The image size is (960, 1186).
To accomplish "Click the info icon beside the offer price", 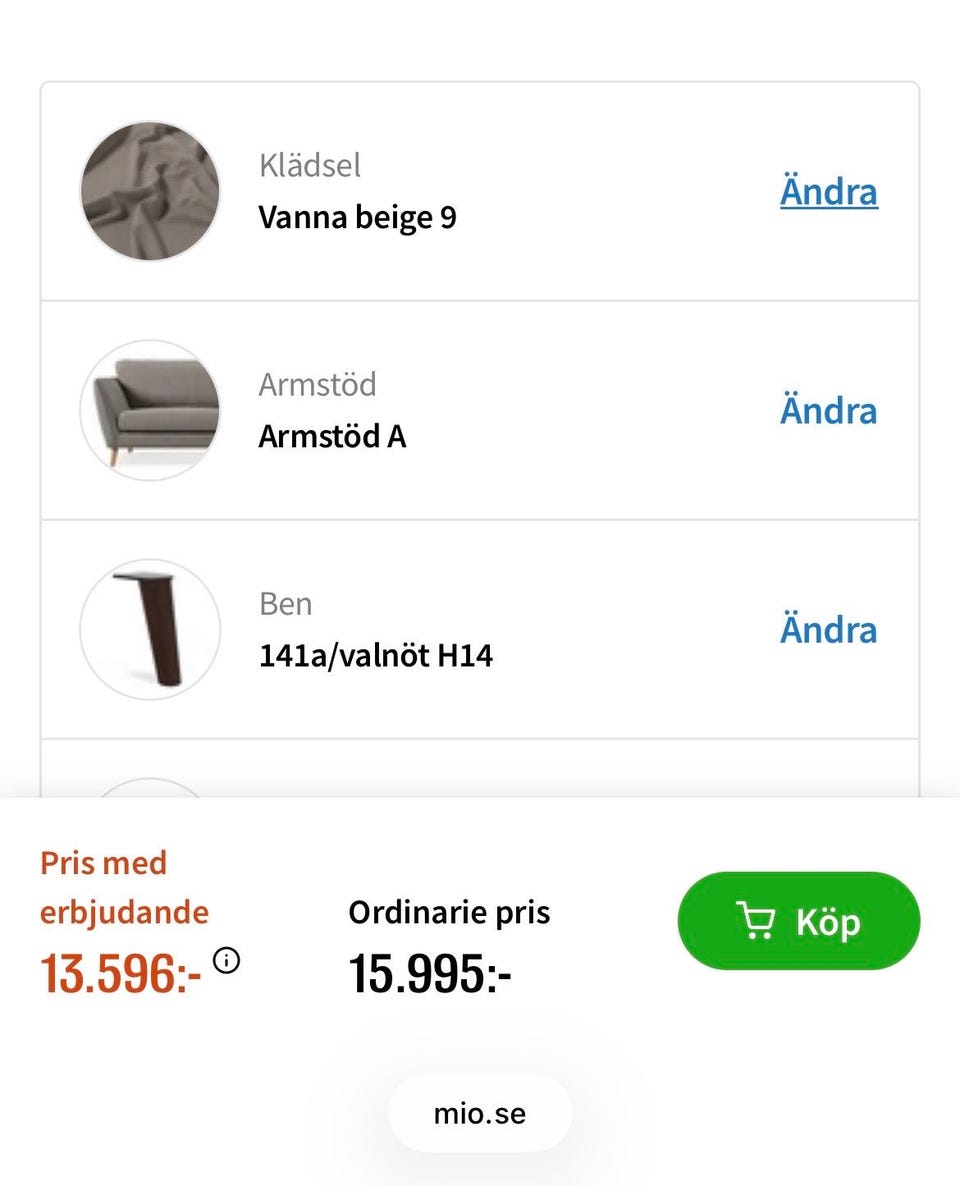I will point(227,961).
